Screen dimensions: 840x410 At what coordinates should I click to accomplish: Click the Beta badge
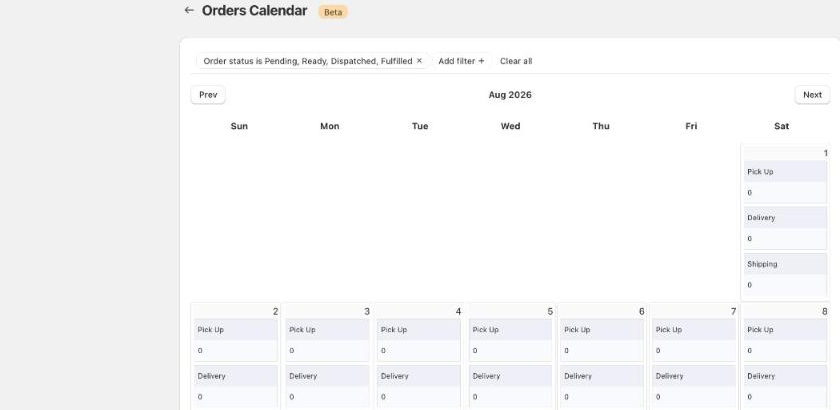click(333, 12)
